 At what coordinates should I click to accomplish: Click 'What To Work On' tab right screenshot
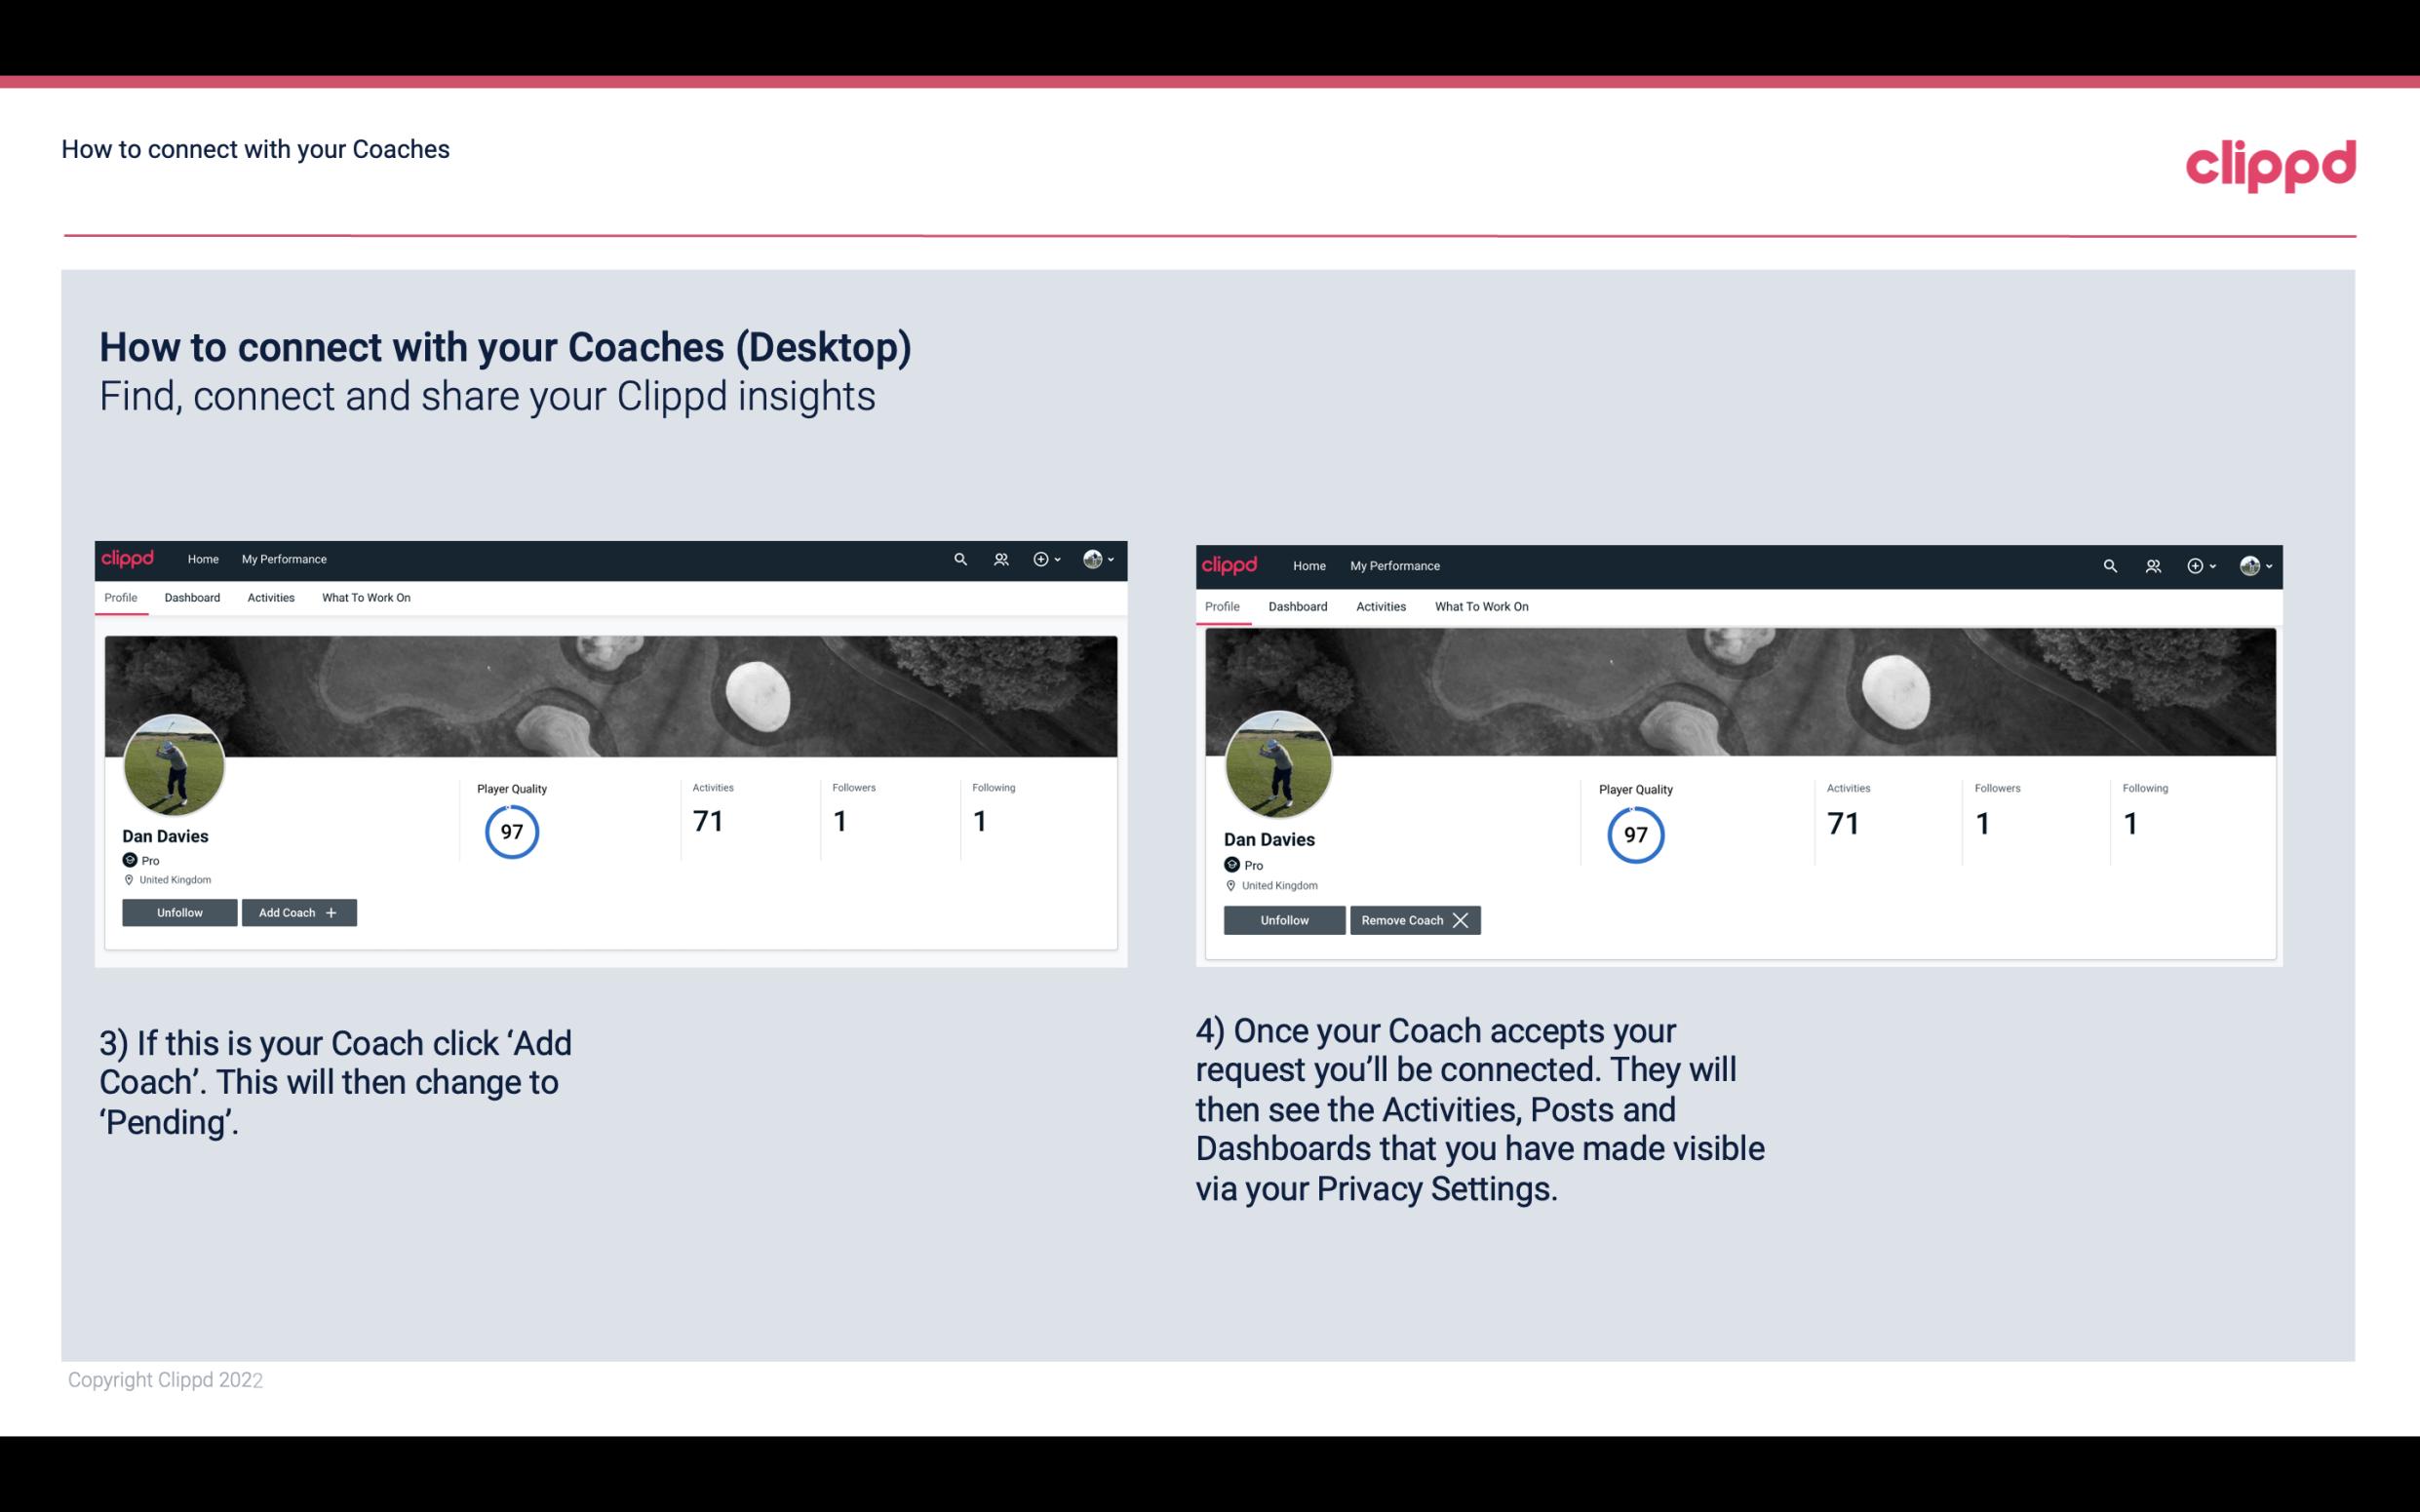coord(1481,604)
